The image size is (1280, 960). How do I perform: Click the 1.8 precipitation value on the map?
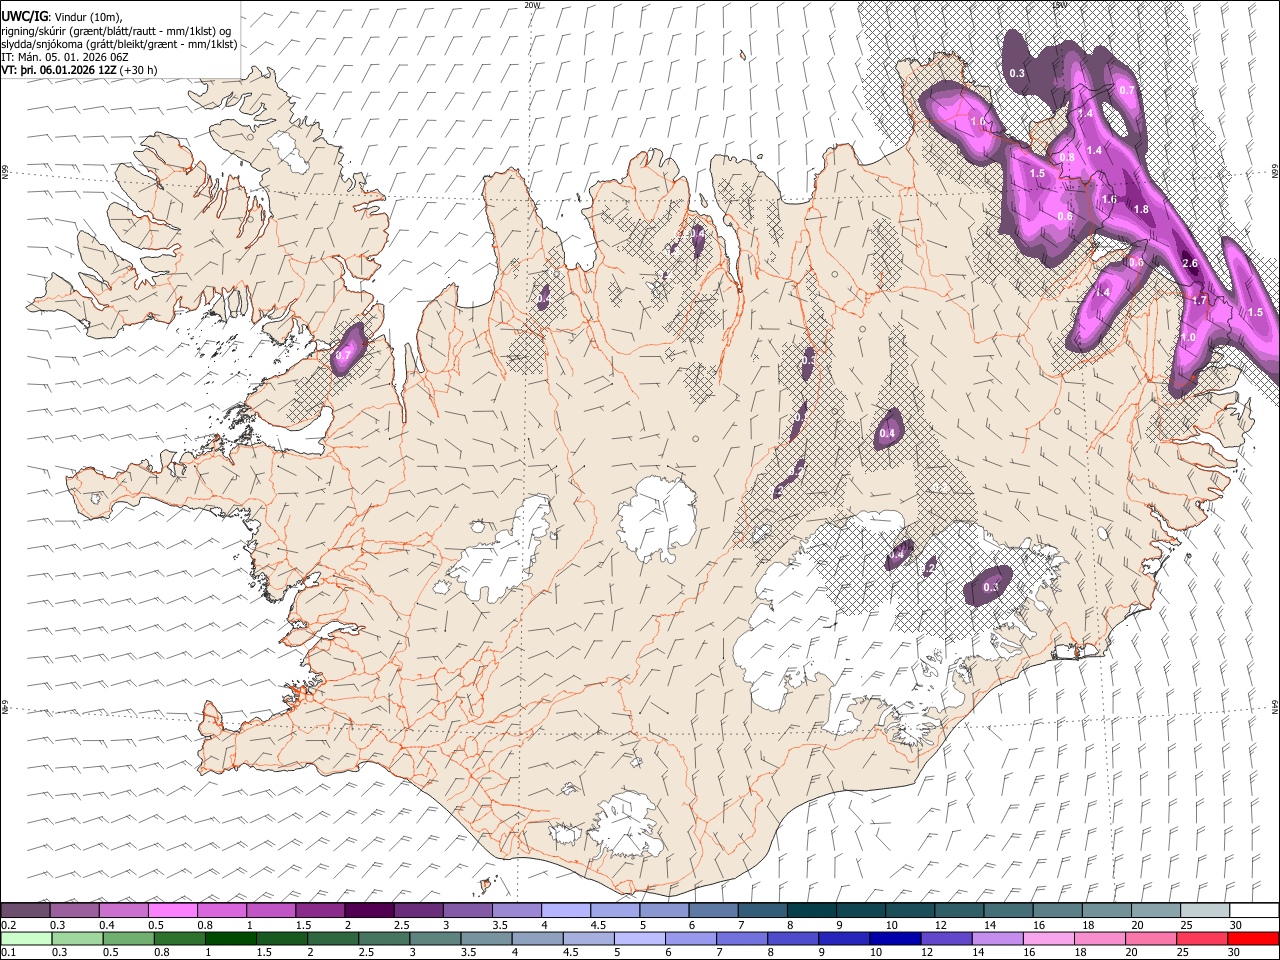(x=1141, y=210)
